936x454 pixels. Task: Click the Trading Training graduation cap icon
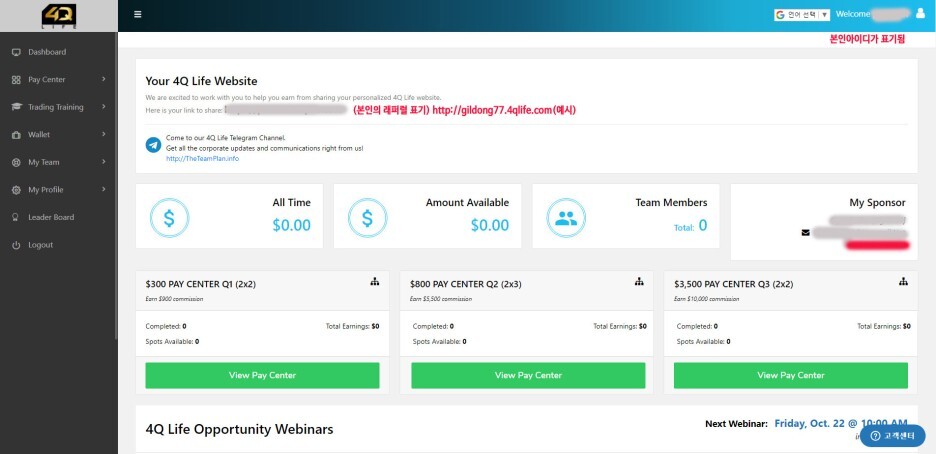tap(16, 107)
